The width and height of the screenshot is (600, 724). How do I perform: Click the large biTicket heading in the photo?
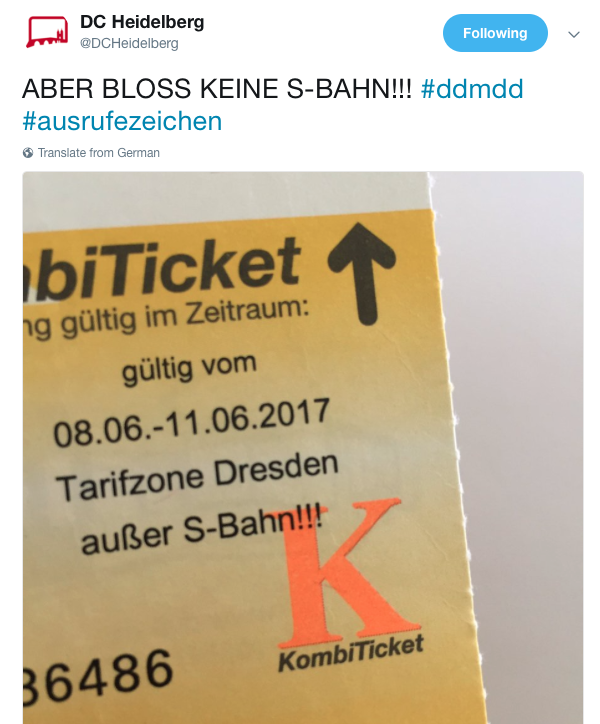(x=163, y=270)
